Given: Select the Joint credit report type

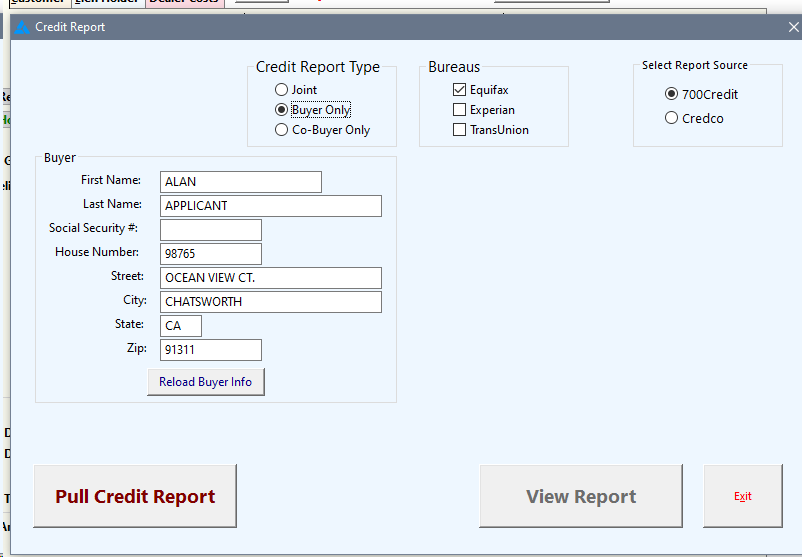Looking at the screenshot, I should pyautogui.click(x=282, y=90).
